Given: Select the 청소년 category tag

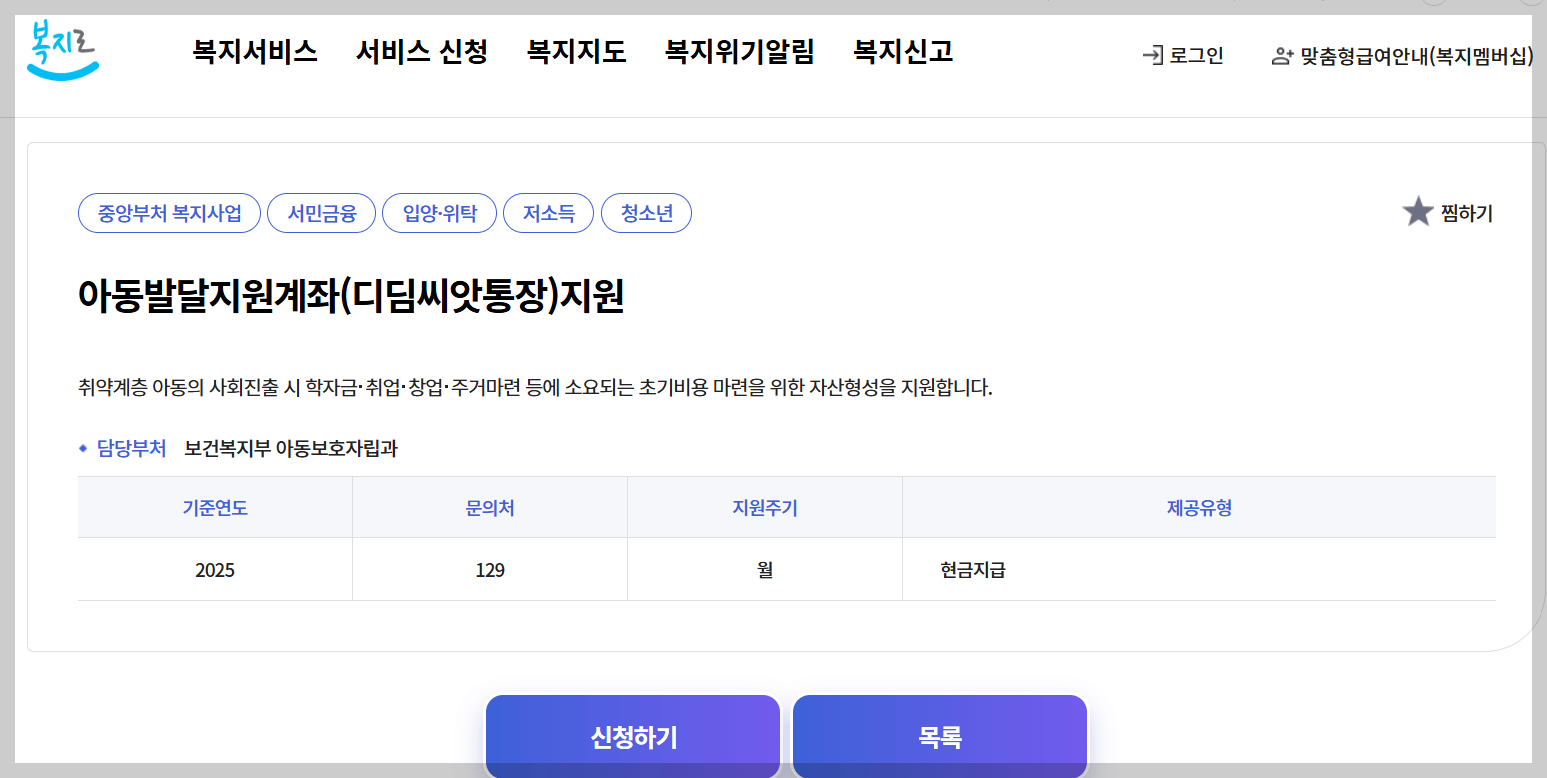Looking at the screenshot, I should click(x=646, y=212).
